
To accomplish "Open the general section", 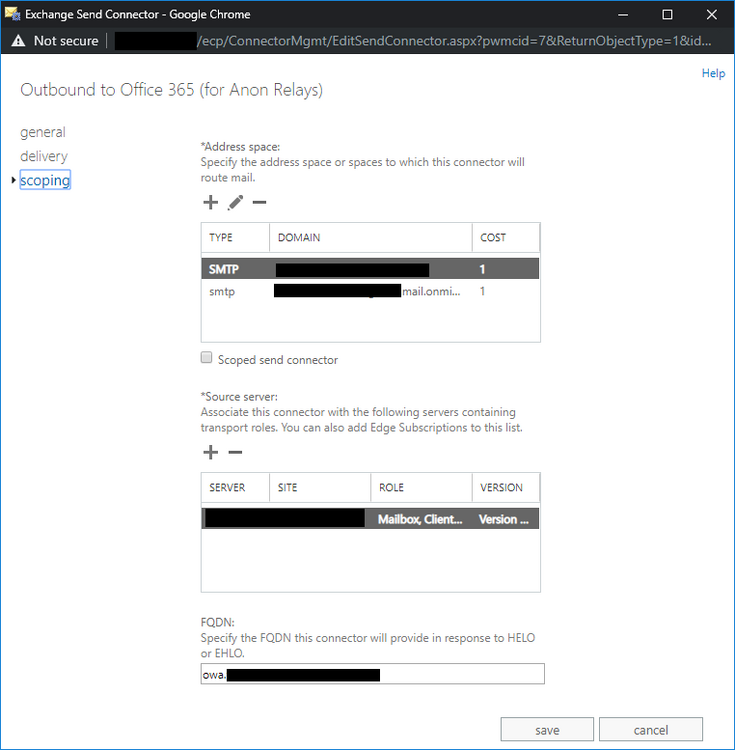I will (43, 132).
